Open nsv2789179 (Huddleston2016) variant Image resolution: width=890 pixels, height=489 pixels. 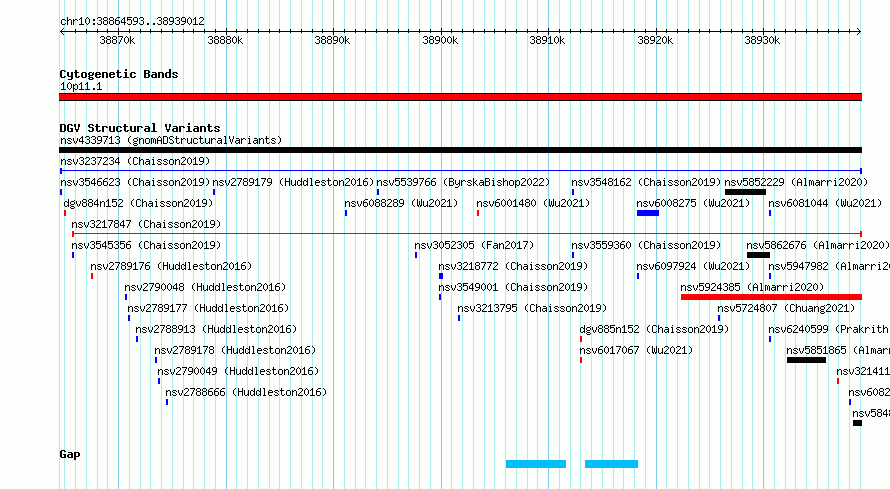[293, 182]
